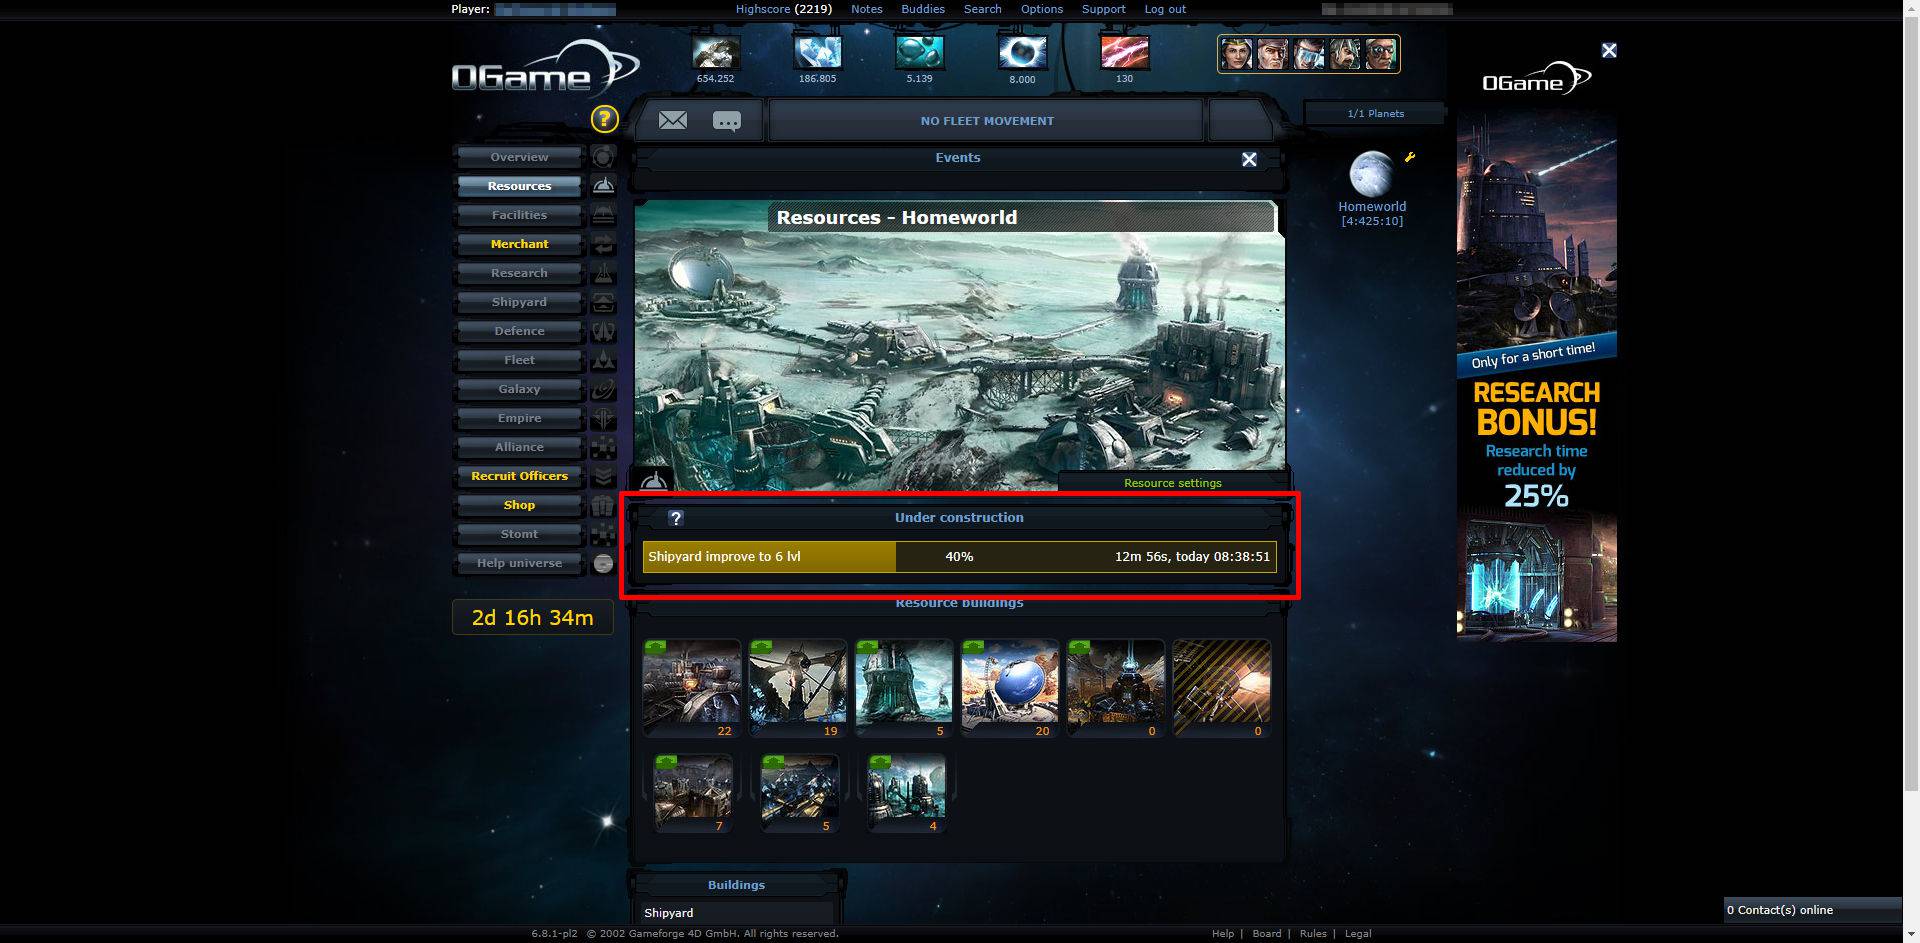The width and height of the screenshot is (1920, 943).
Task: Open the striped Solar Satellite thumbnail
Action: point(1222,689)
